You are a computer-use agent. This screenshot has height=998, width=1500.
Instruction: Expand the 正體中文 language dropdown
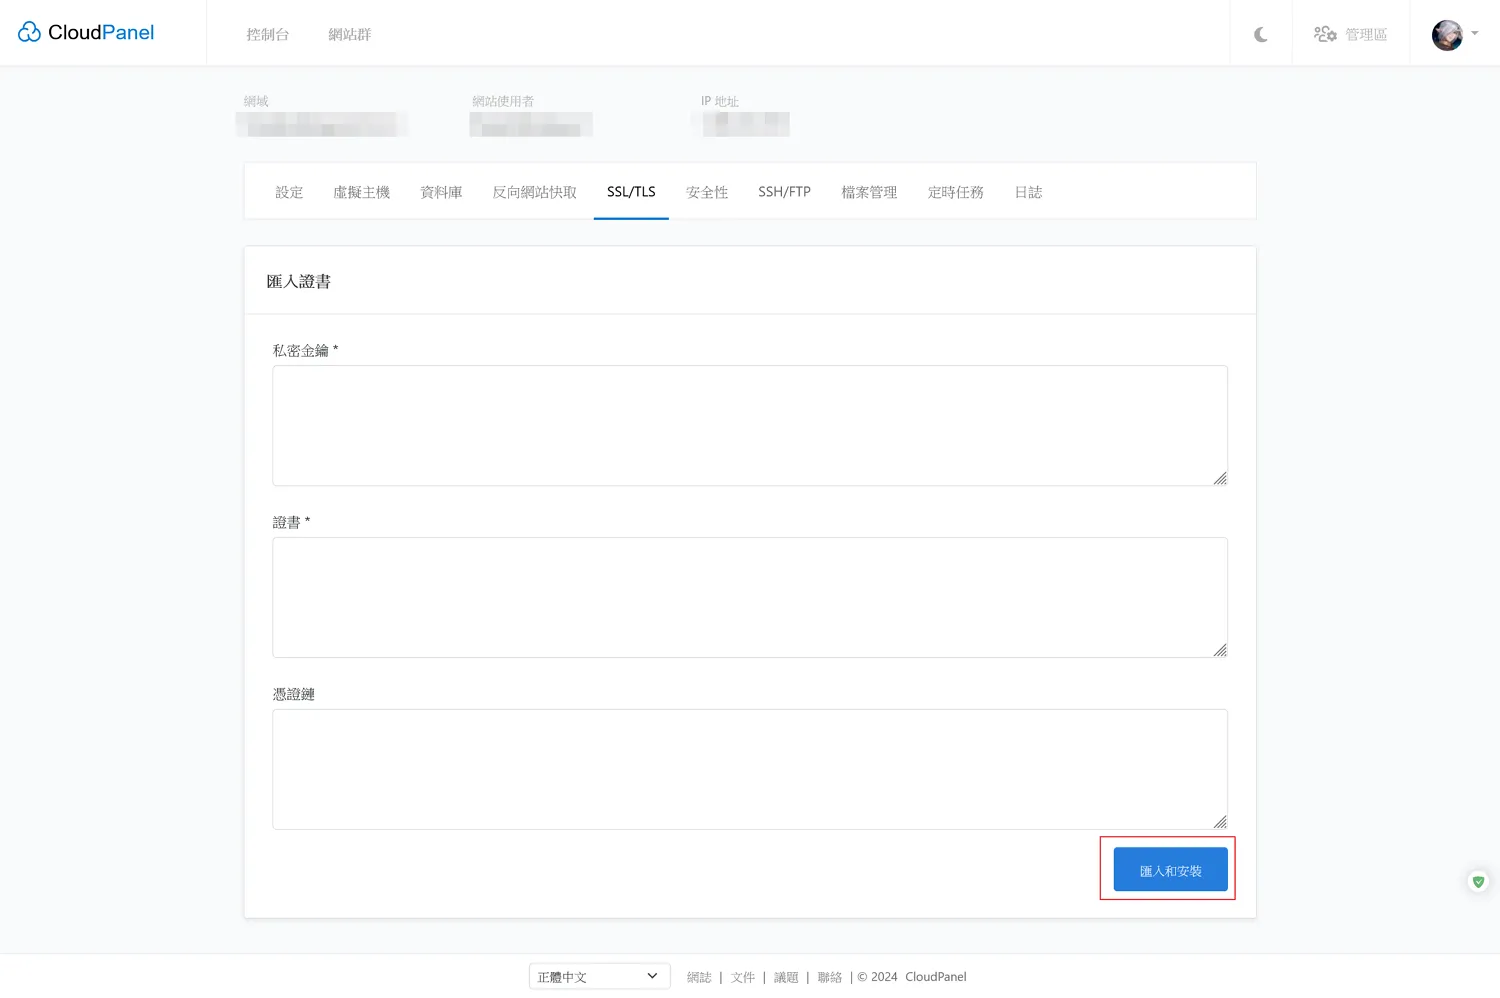point(598,977)
